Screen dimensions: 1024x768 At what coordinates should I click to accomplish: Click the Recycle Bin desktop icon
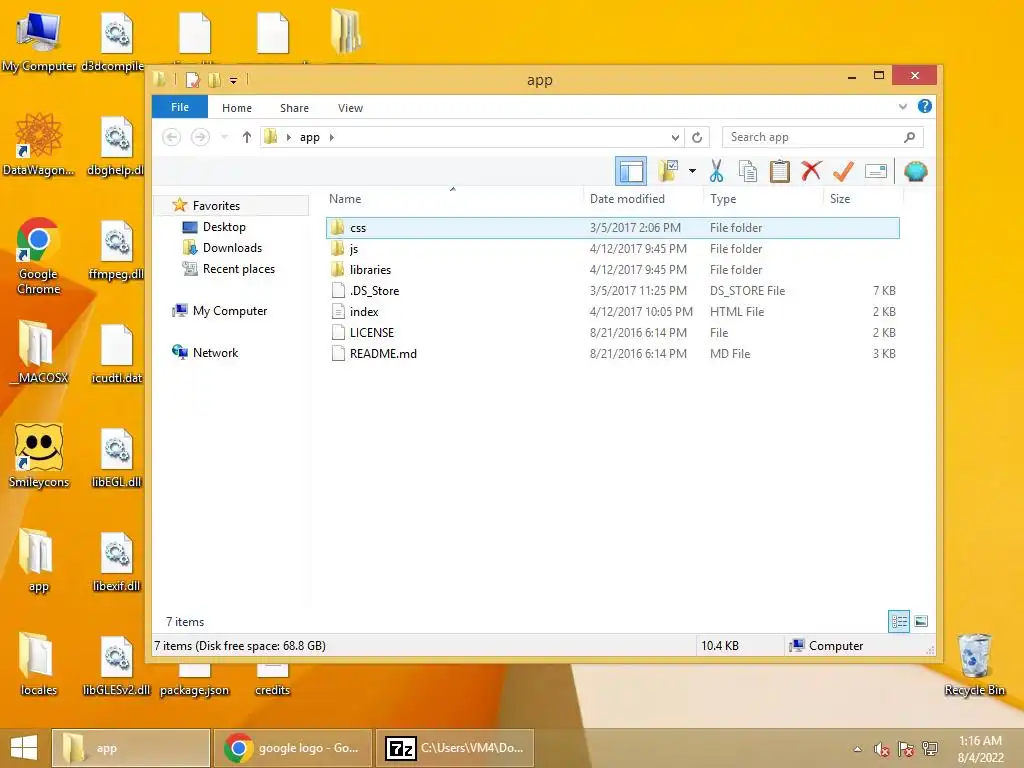click(x=974, y=664)
